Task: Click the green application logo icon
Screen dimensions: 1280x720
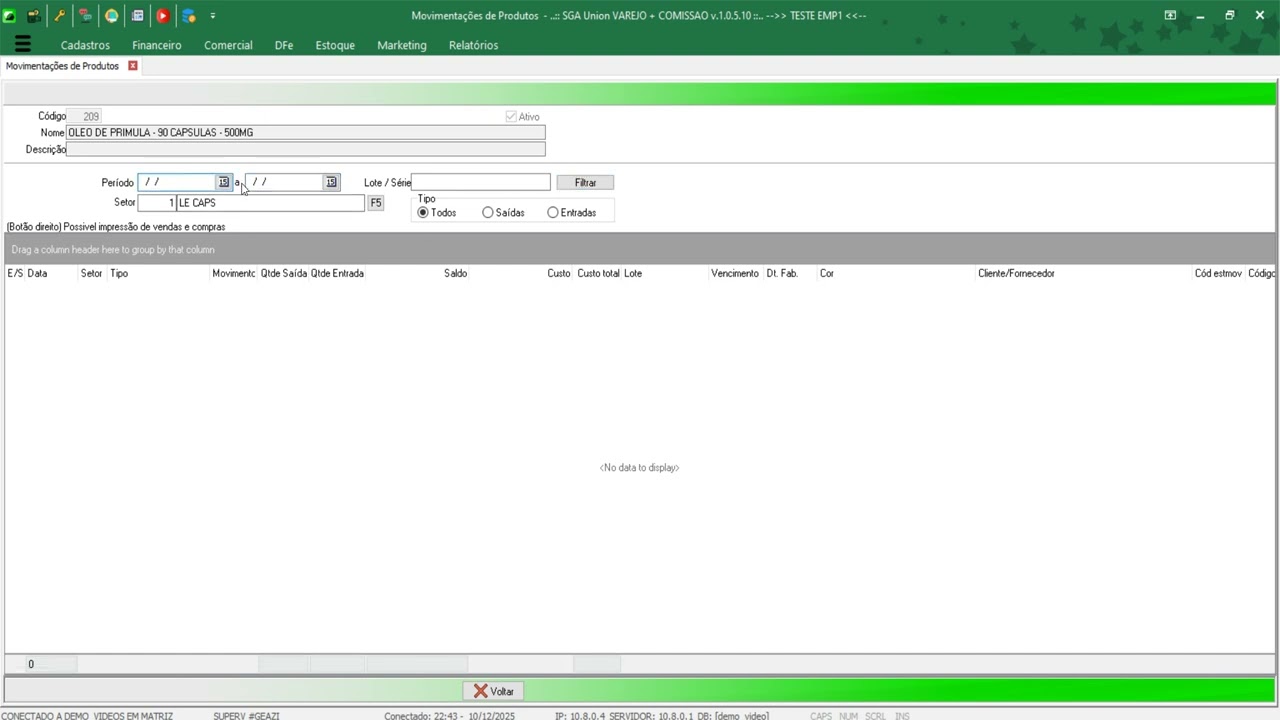Action: [10, 16]
